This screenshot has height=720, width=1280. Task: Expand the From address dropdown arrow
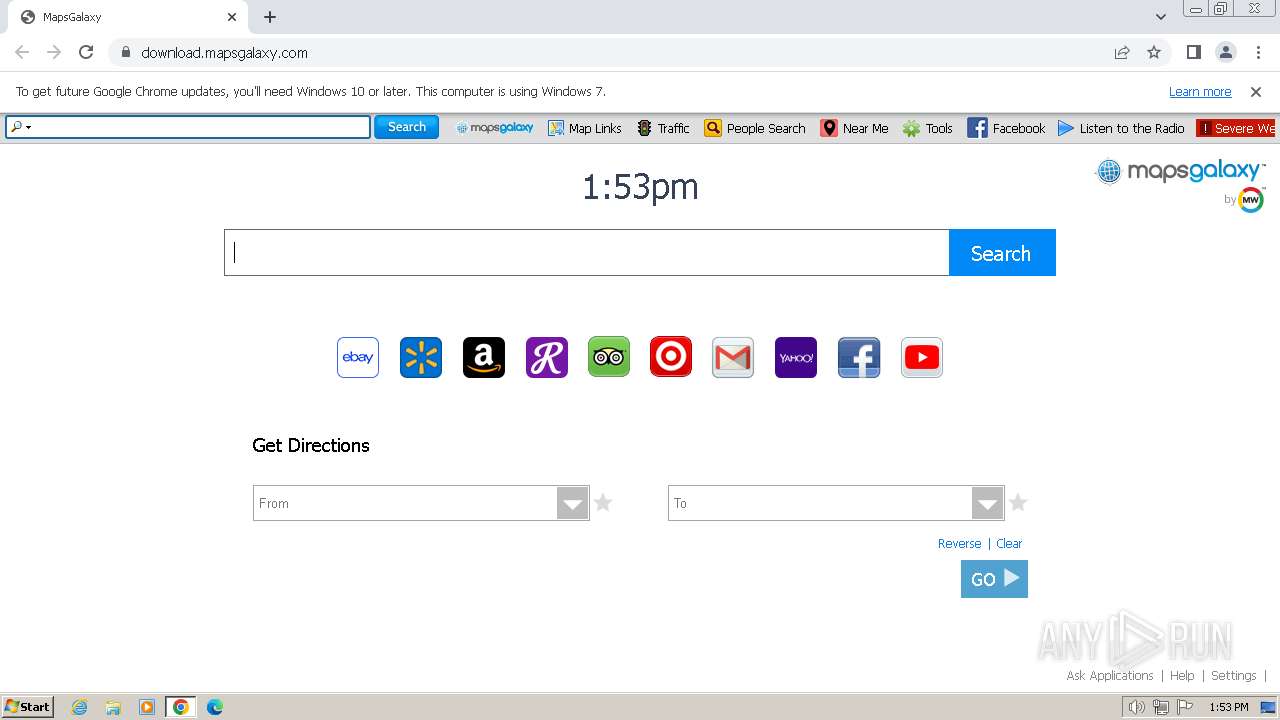point(573,503)
